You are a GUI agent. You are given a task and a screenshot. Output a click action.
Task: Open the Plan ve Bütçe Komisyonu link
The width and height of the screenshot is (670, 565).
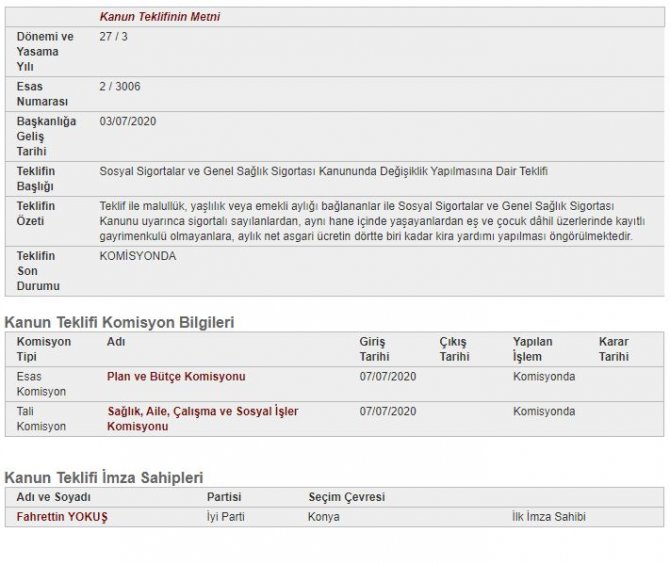point(176,377)
